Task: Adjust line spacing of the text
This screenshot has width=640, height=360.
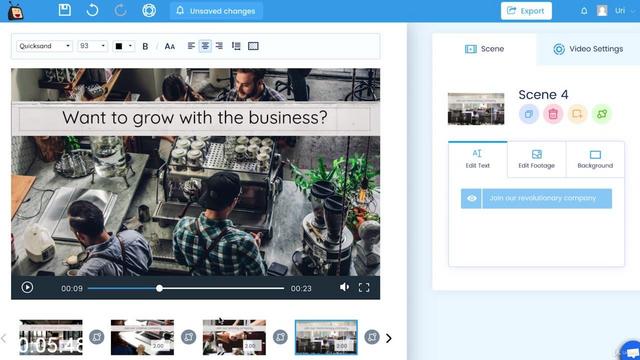Action: click(x=236, y=46)
